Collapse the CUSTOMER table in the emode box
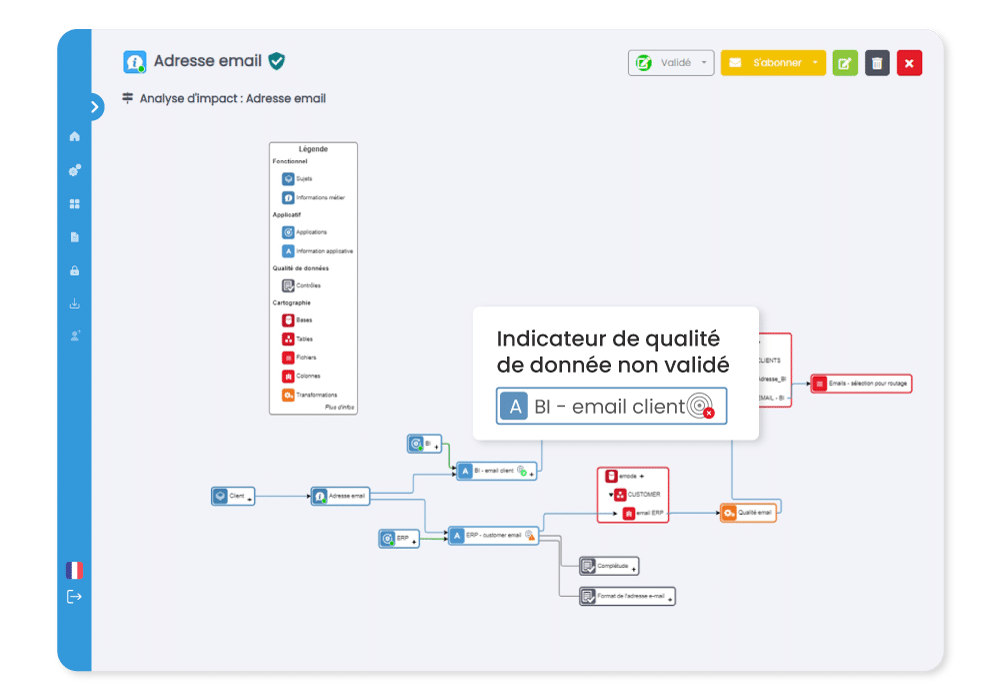The image size is (1000, 698). pyautogui.click(x=610, y=494)
